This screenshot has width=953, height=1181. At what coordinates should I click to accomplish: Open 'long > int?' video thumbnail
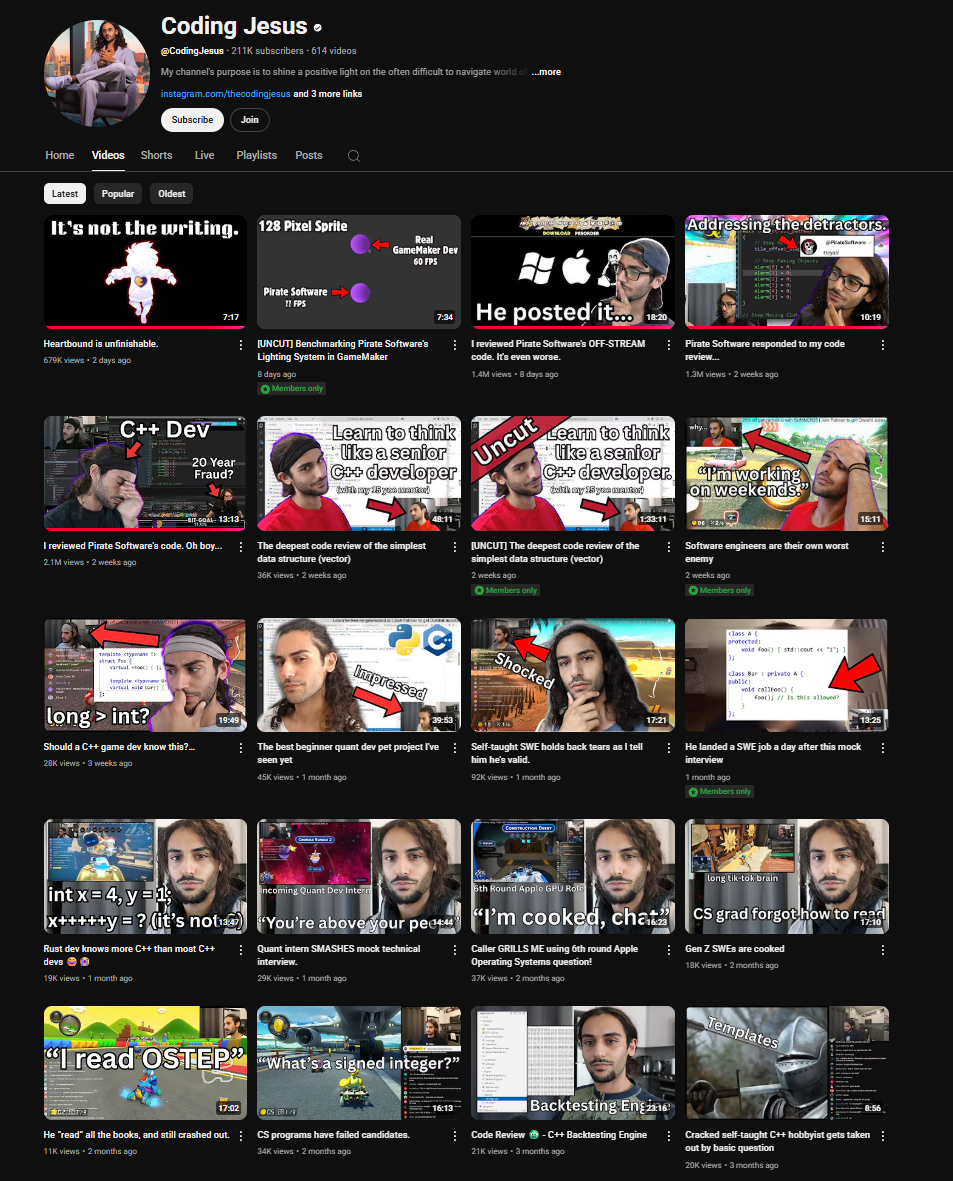tap(145, 675)
